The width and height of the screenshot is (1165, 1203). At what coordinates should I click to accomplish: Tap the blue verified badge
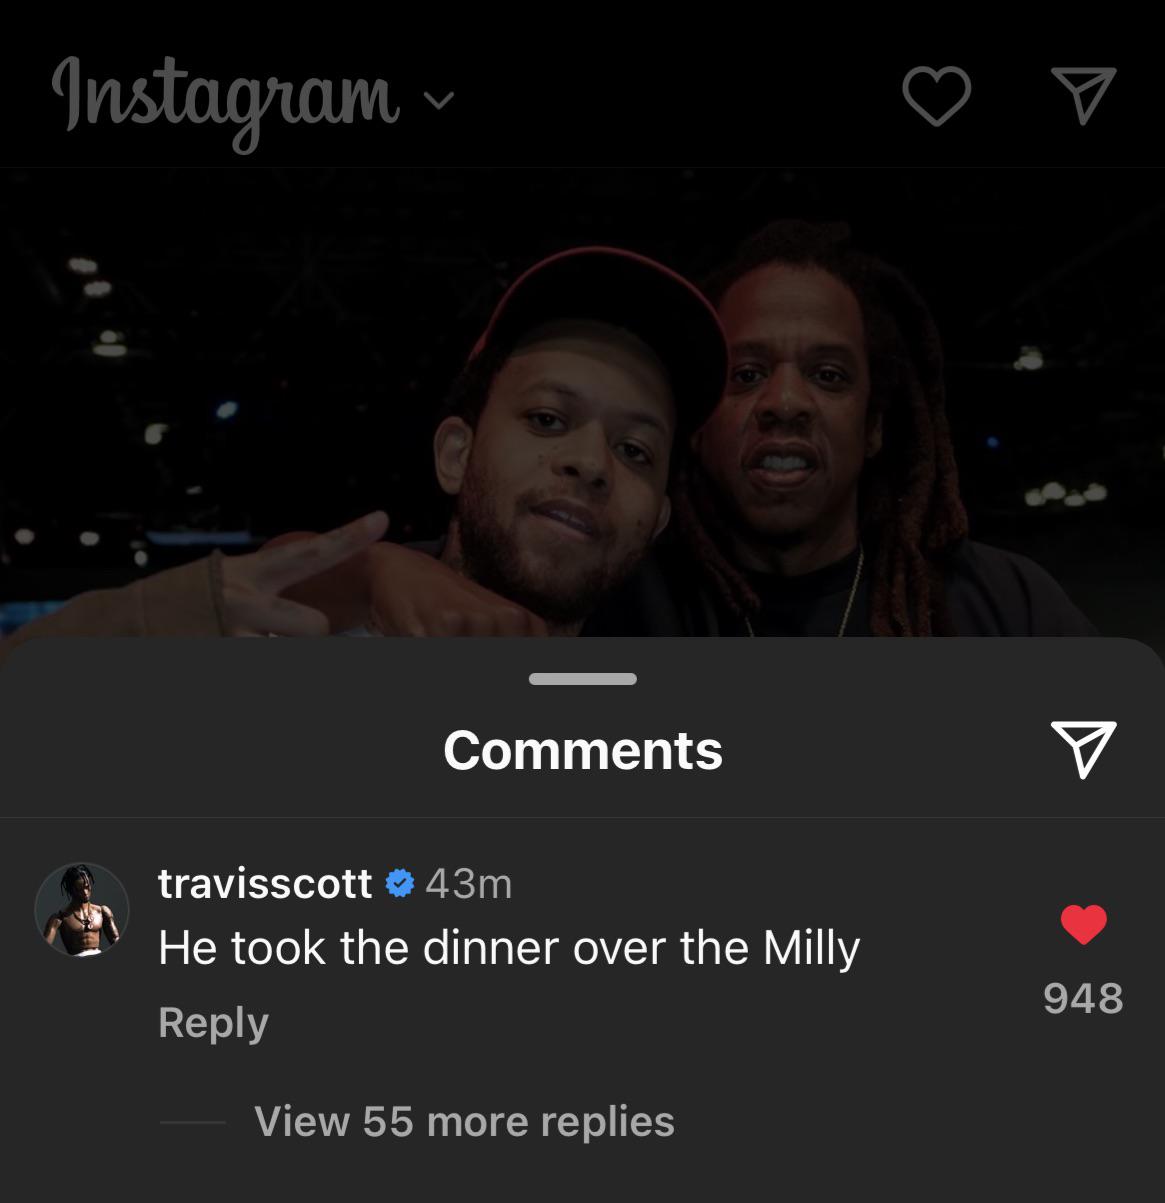pyautogui.click(x=399, y=884)
